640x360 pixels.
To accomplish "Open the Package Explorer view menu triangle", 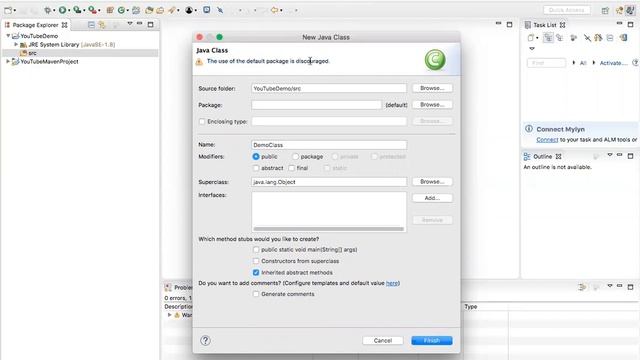I will tap(130, 24).
